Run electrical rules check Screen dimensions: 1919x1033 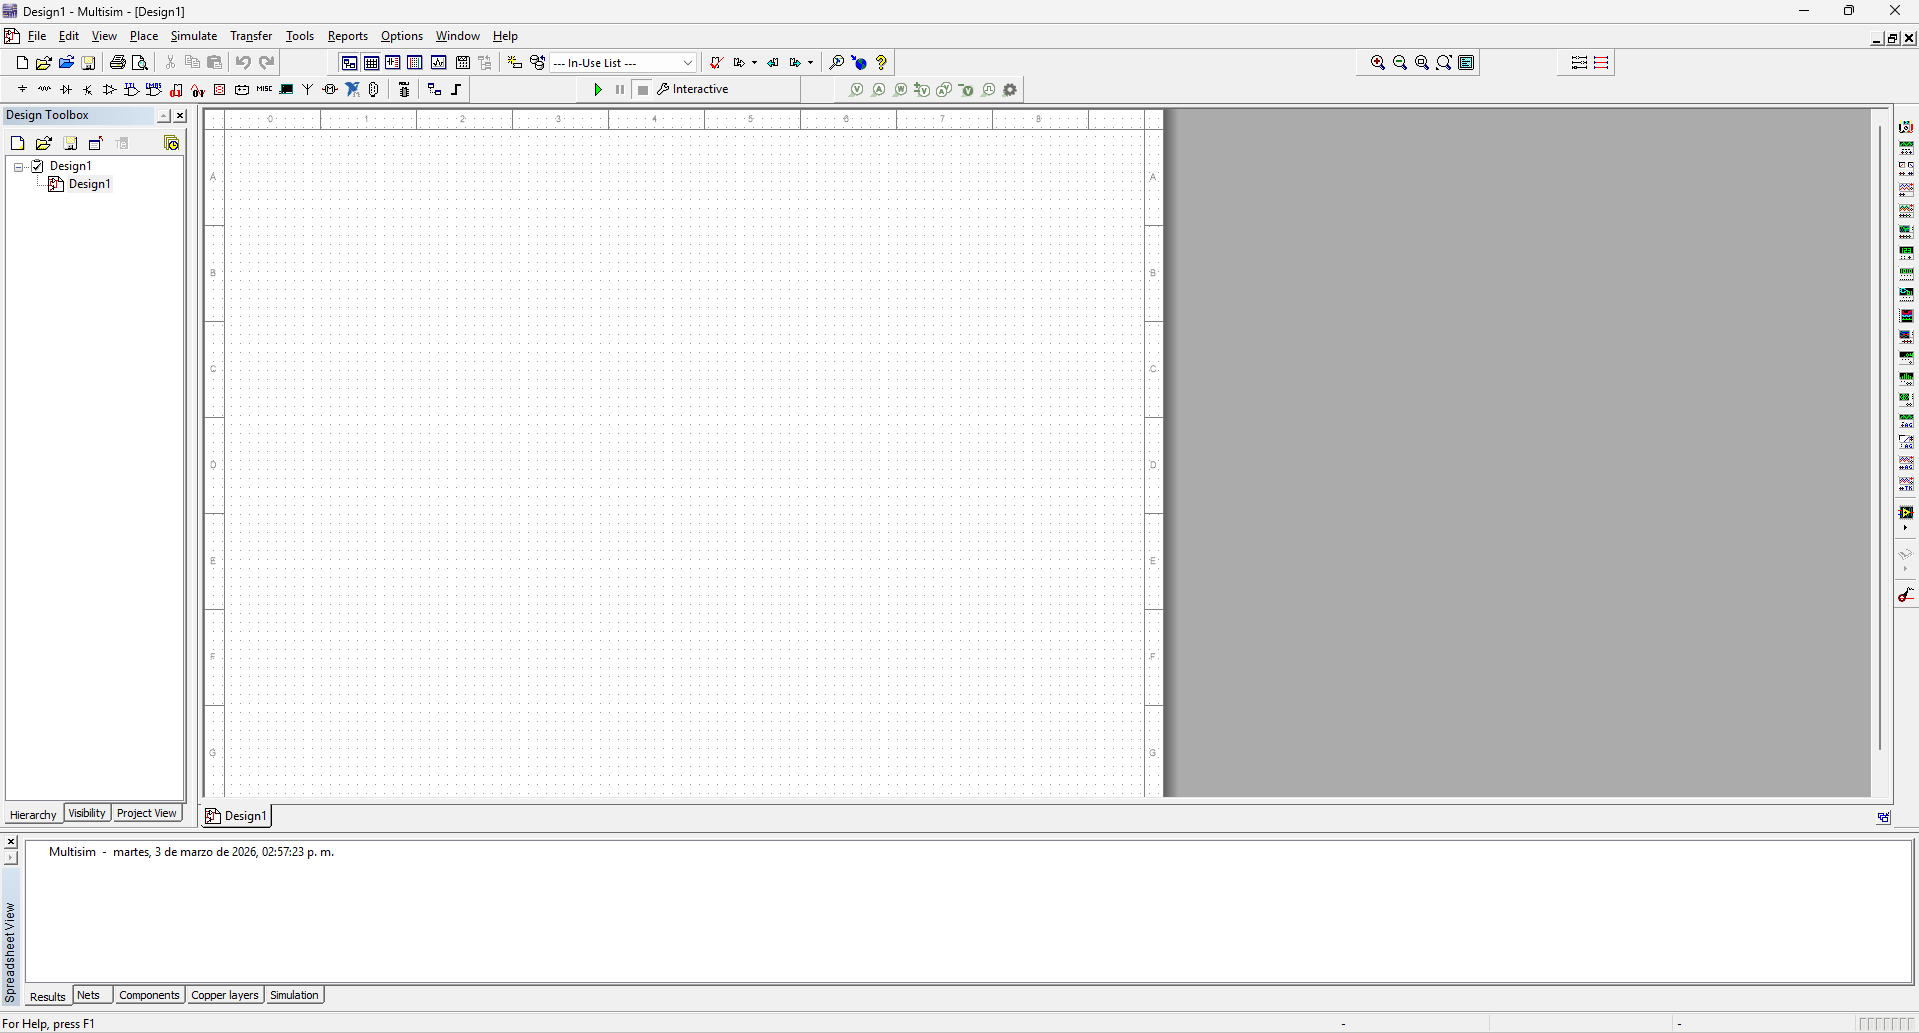point(716,62)
